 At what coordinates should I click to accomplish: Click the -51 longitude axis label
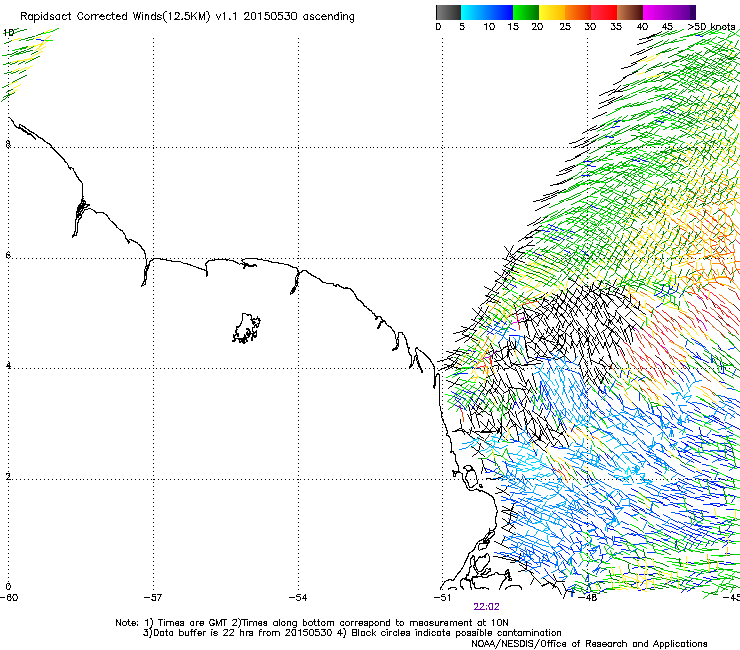click(x=442, y=598)
